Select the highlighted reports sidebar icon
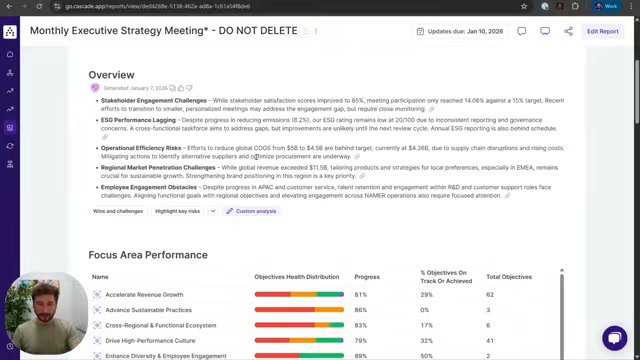 (10, 128)
